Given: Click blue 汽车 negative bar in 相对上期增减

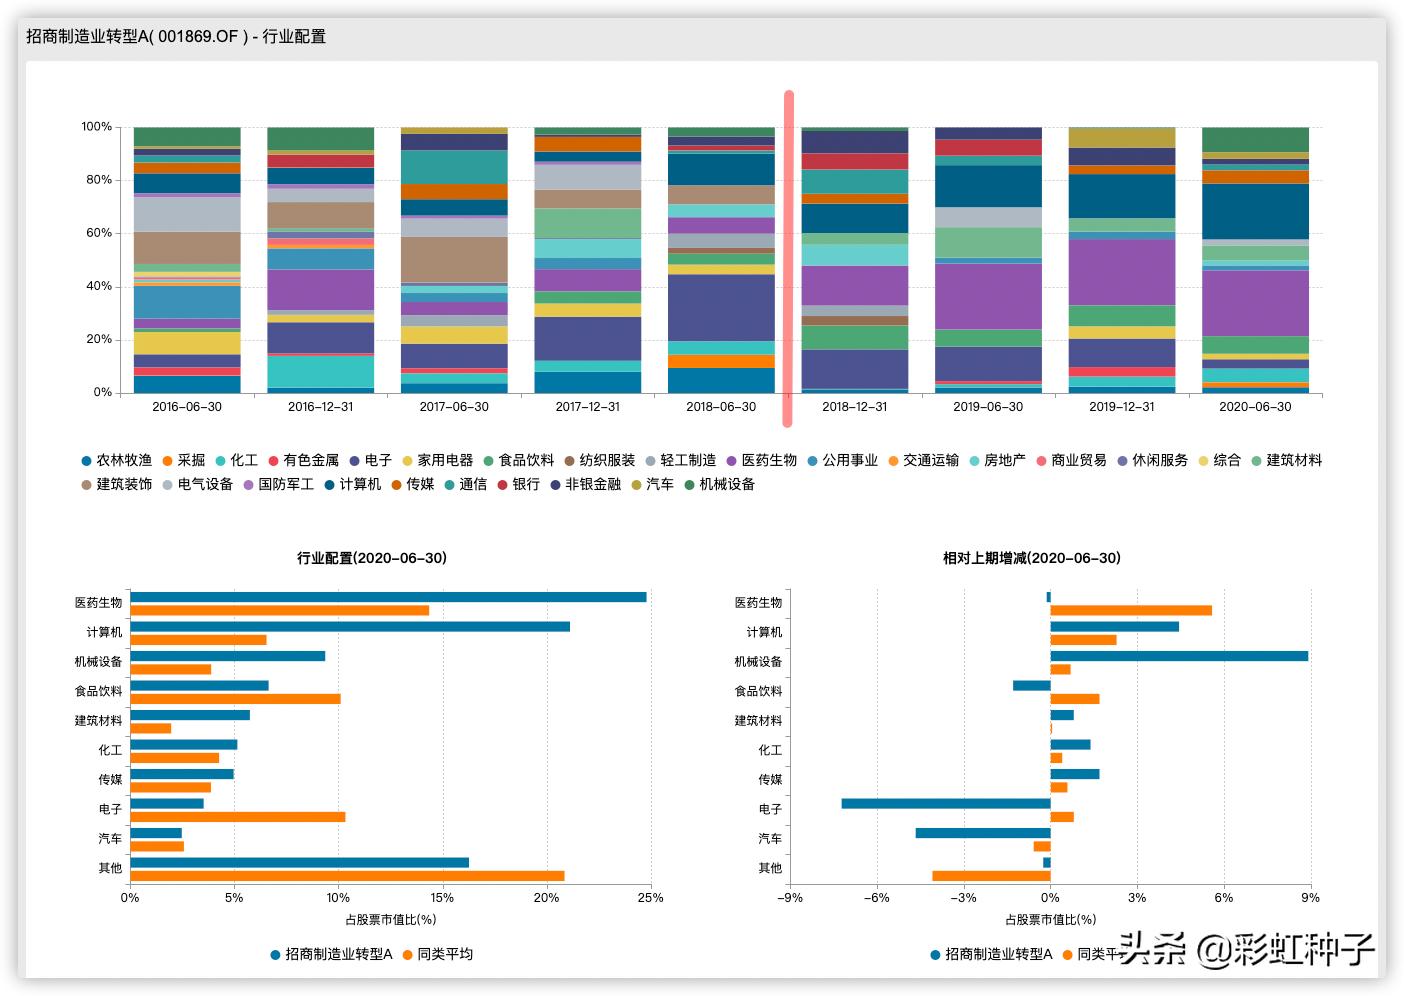Looking at the screenshot, I should (983, 833).
